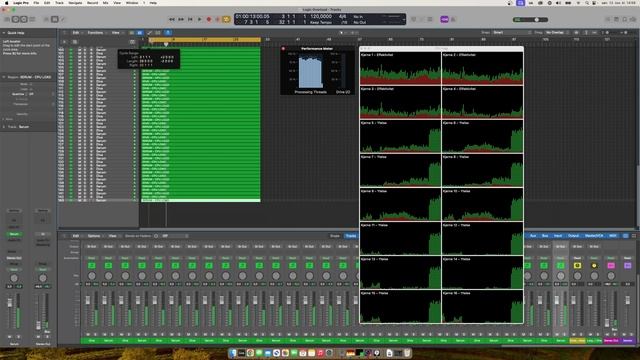
Task: Open the Snap pop-up menu set to Smart
Action: (511, 33)
